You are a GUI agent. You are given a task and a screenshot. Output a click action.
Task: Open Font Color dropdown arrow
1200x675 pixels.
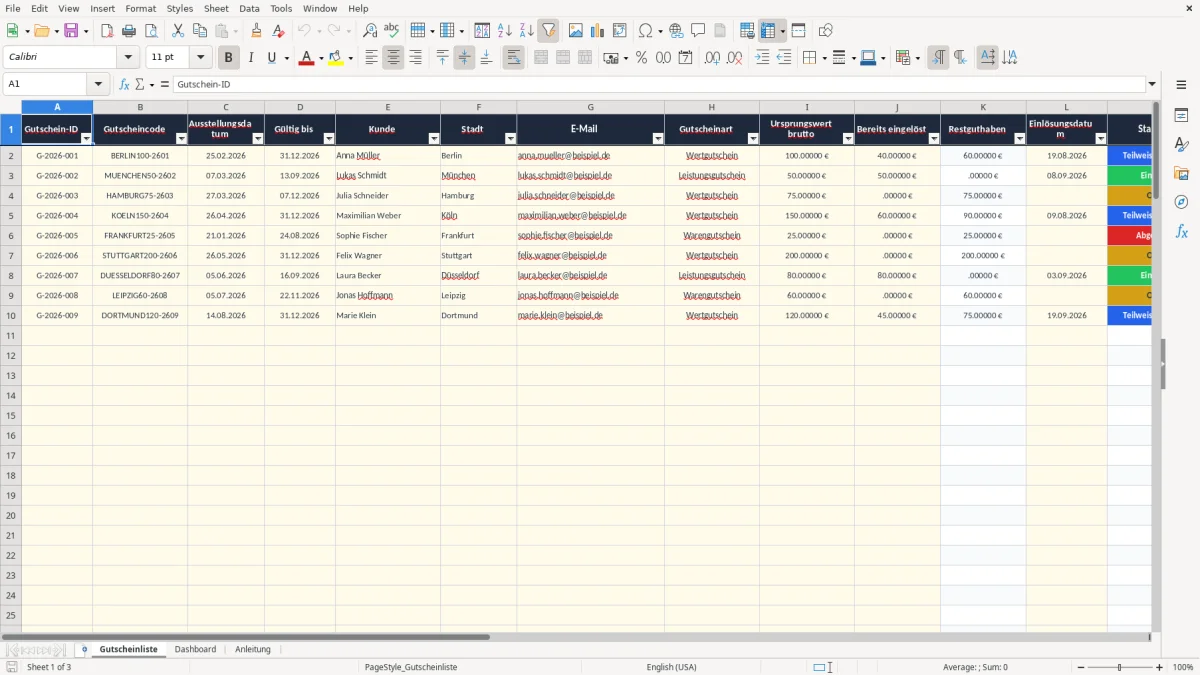(321, 58)
